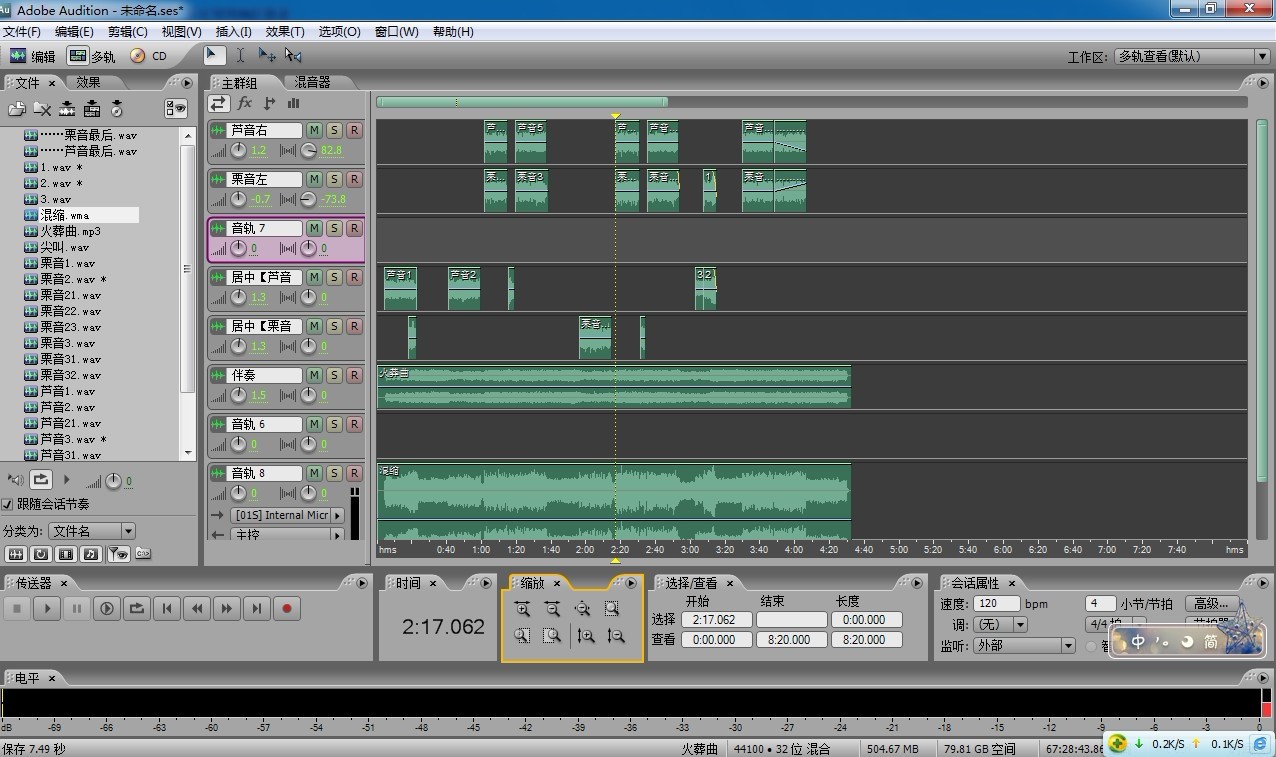Select the Move/Copy Clip tool
The width and height of the screenshot is (1276, 757).
(x=267, y=56)
